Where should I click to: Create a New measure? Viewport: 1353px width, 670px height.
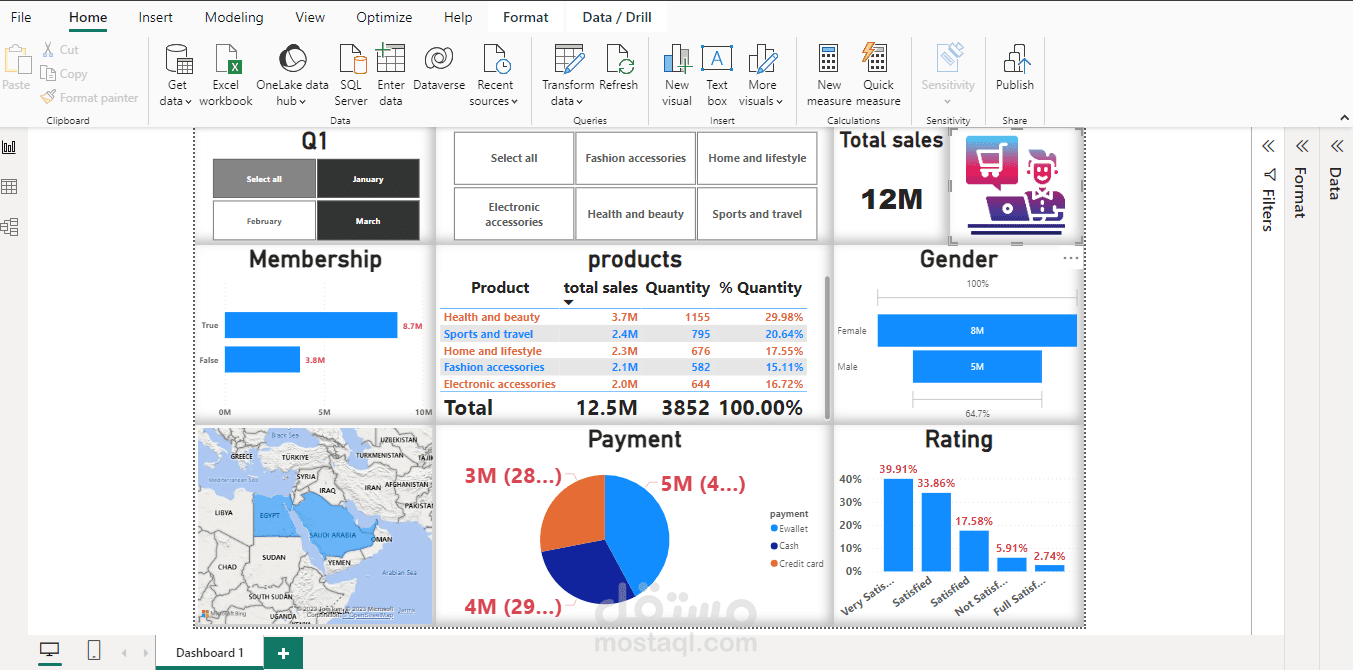click(x=829, y=76)
